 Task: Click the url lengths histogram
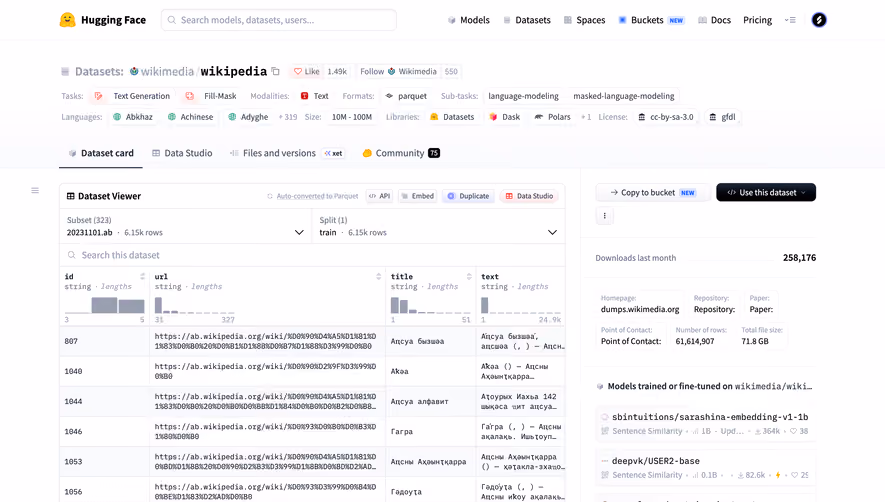[x=194, y=305]
